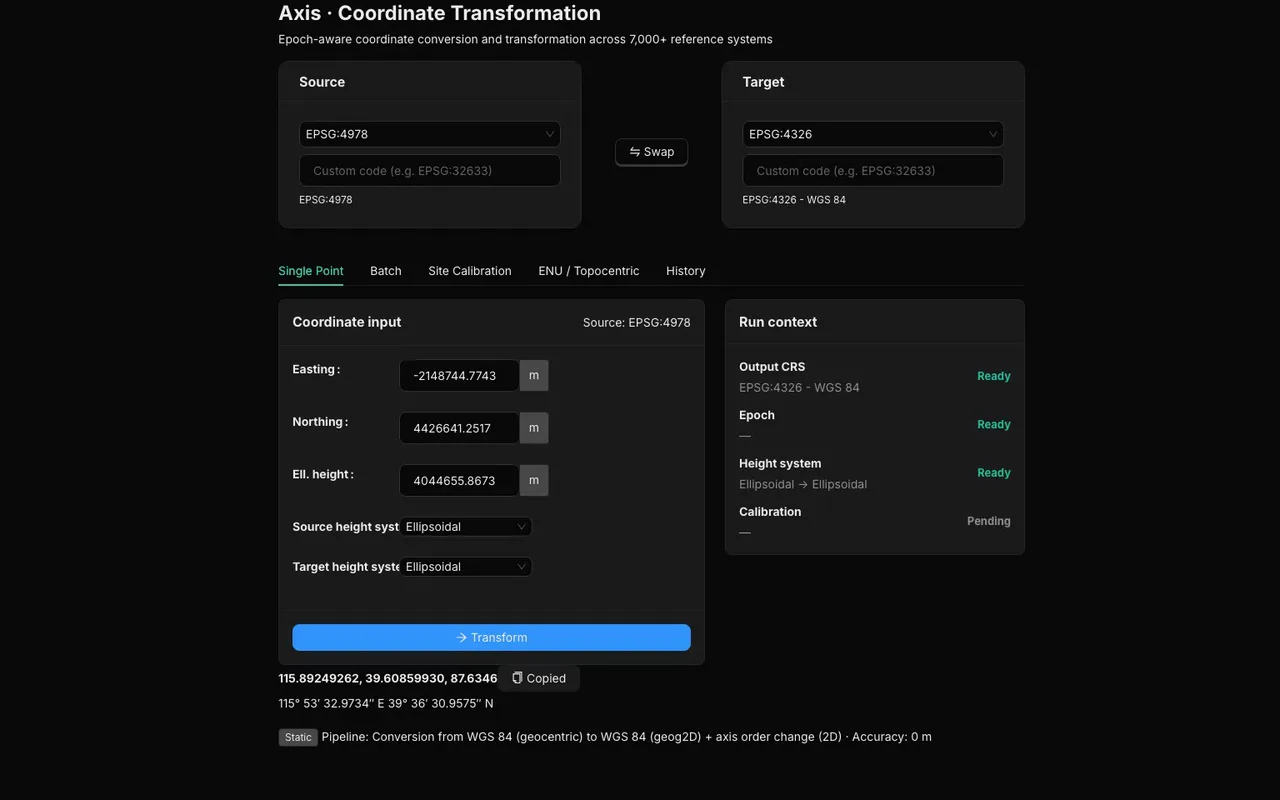Click the Easting value input field
Screen dimensions: 1280x800
coord(459,376)
